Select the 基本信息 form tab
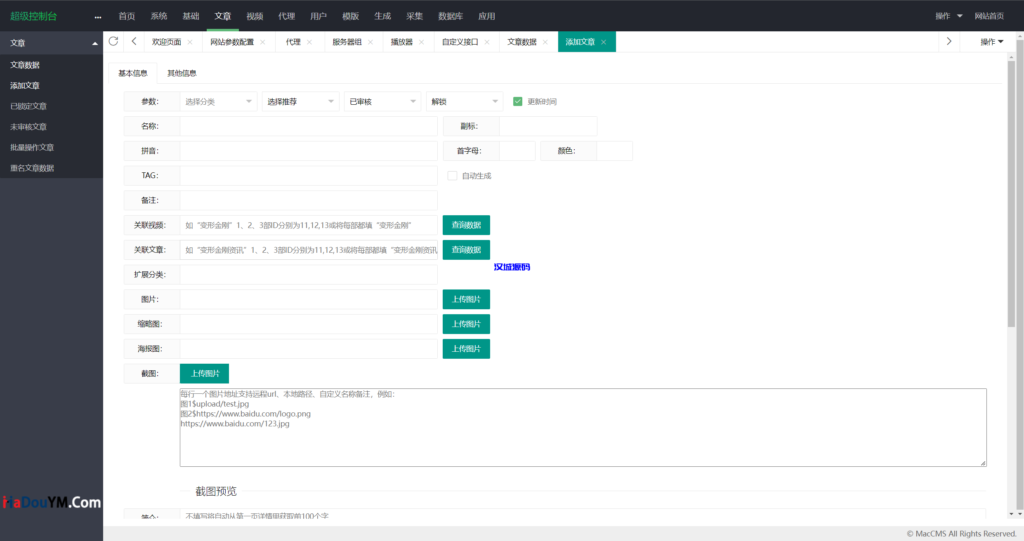 (133, 73)
